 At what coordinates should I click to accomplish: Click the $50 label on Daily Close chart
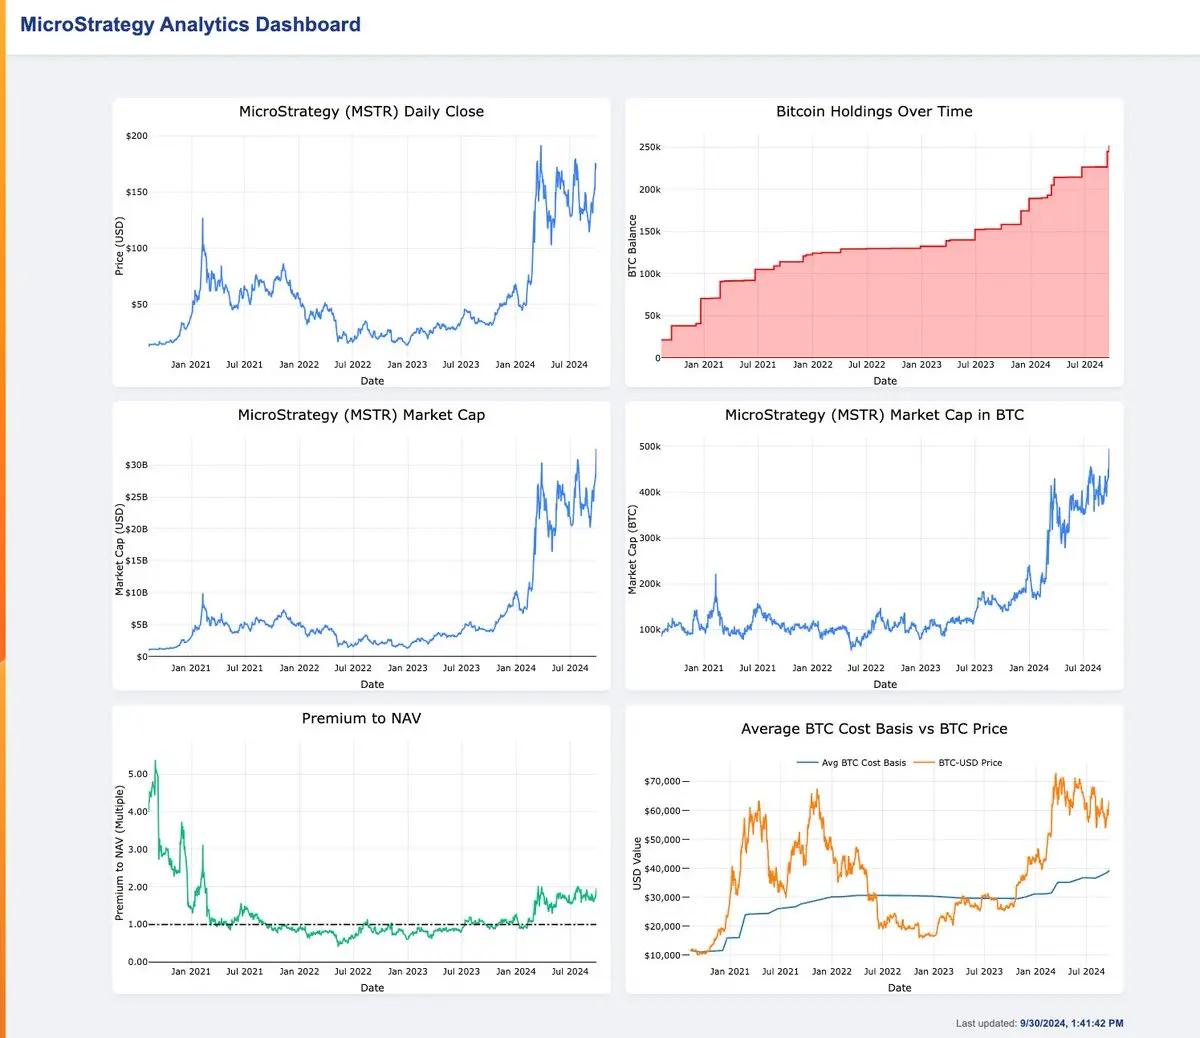point(140,305)
